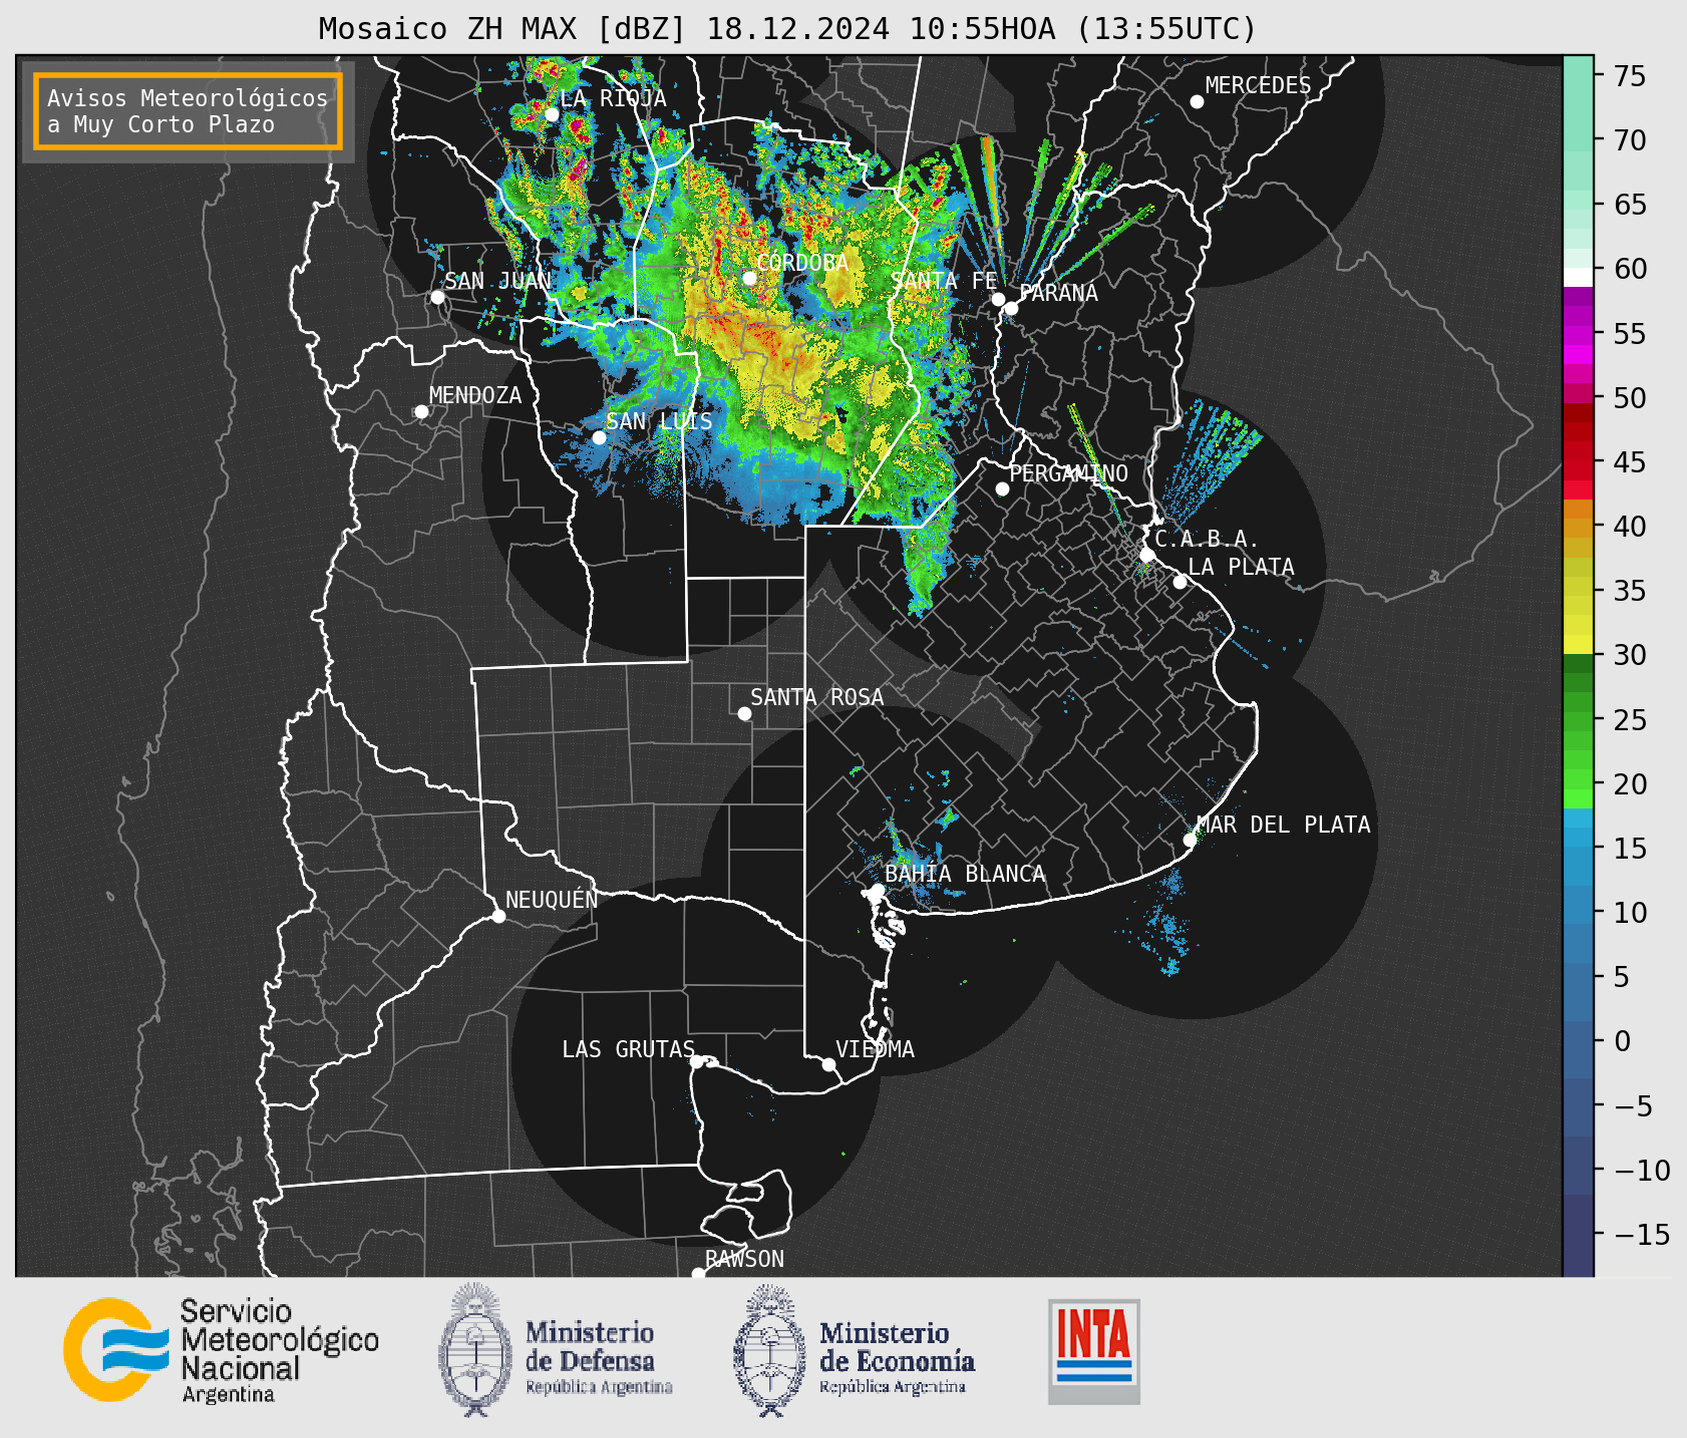
Task: Click the Servicio Meteorológico Nacional logo
Action: tap(221, 1350)
